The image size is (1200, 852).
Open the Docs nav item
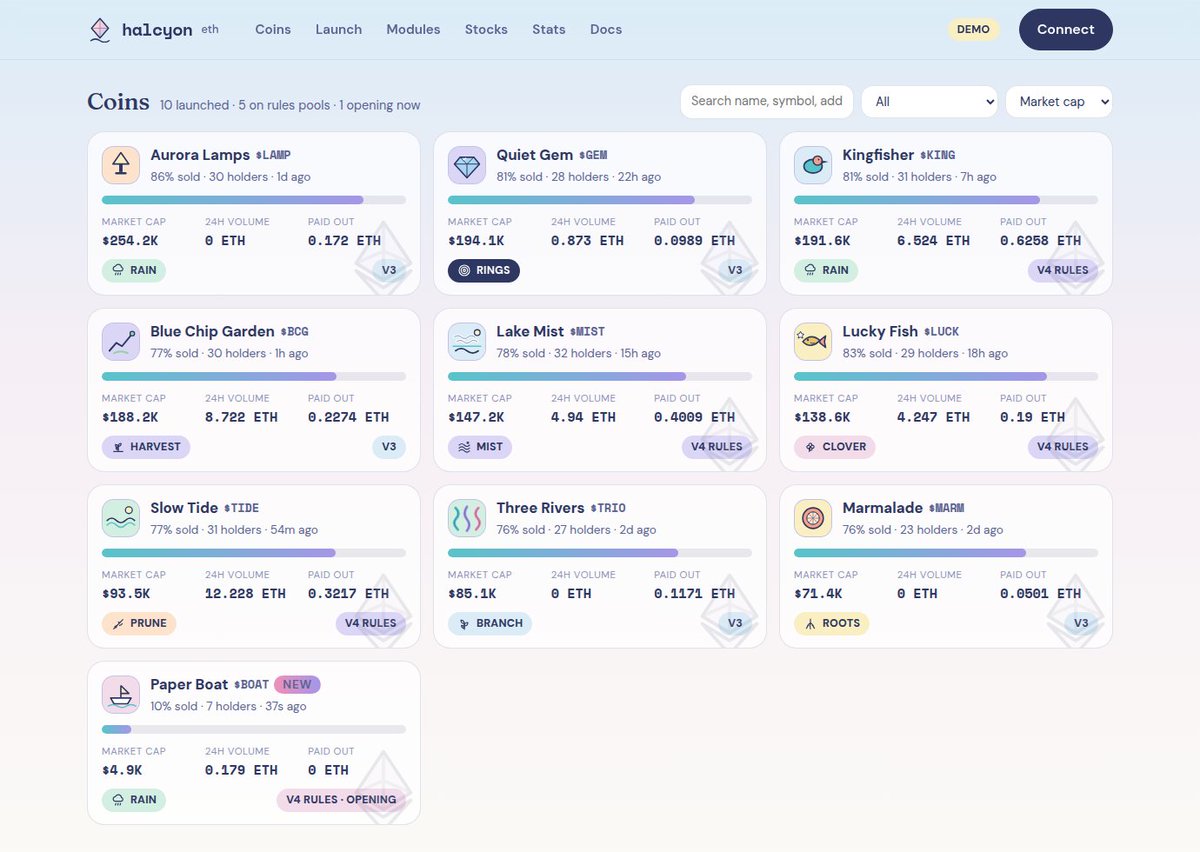(x=606, y=30)
